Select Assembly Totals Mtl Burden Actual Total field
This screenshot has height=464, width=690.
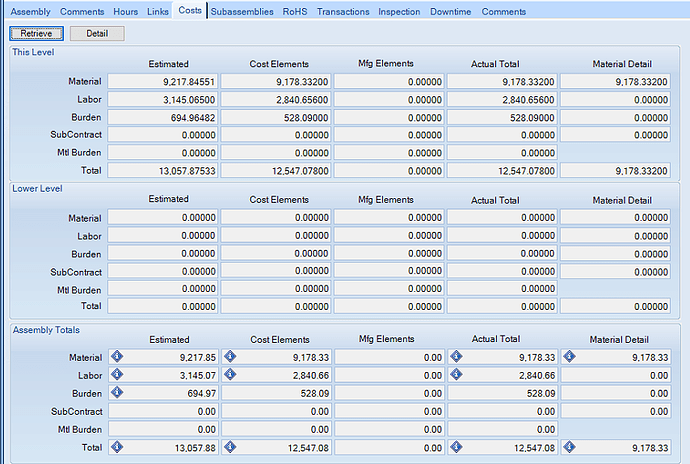coord(503,429)
